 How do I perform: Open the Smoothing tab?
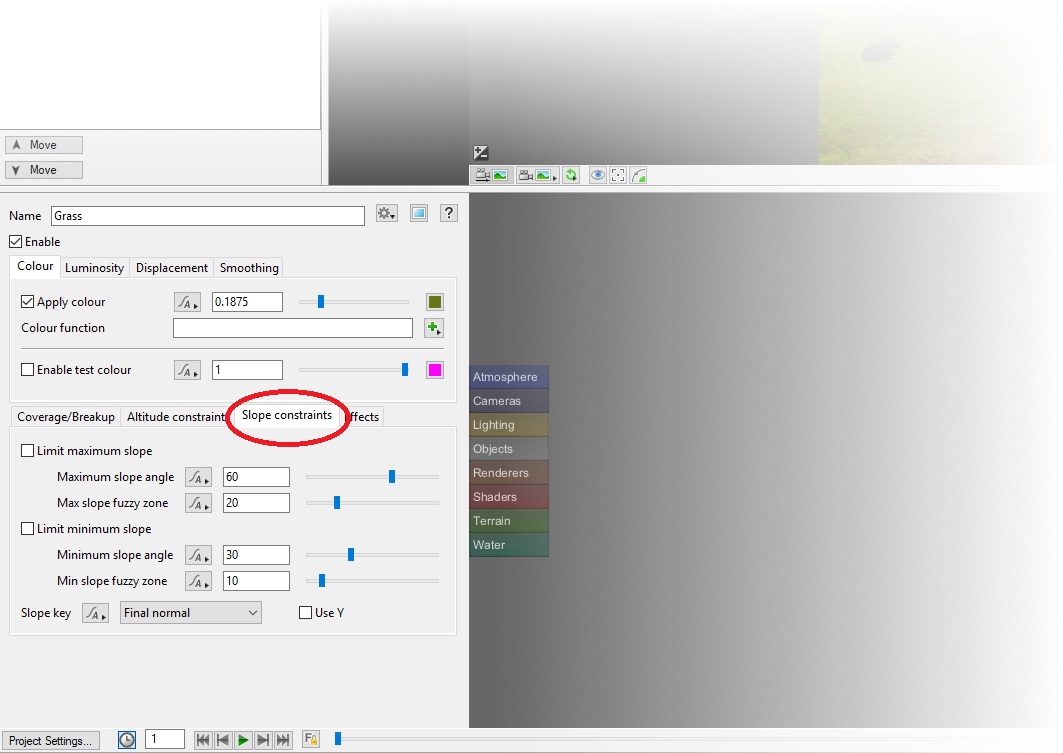249,268
